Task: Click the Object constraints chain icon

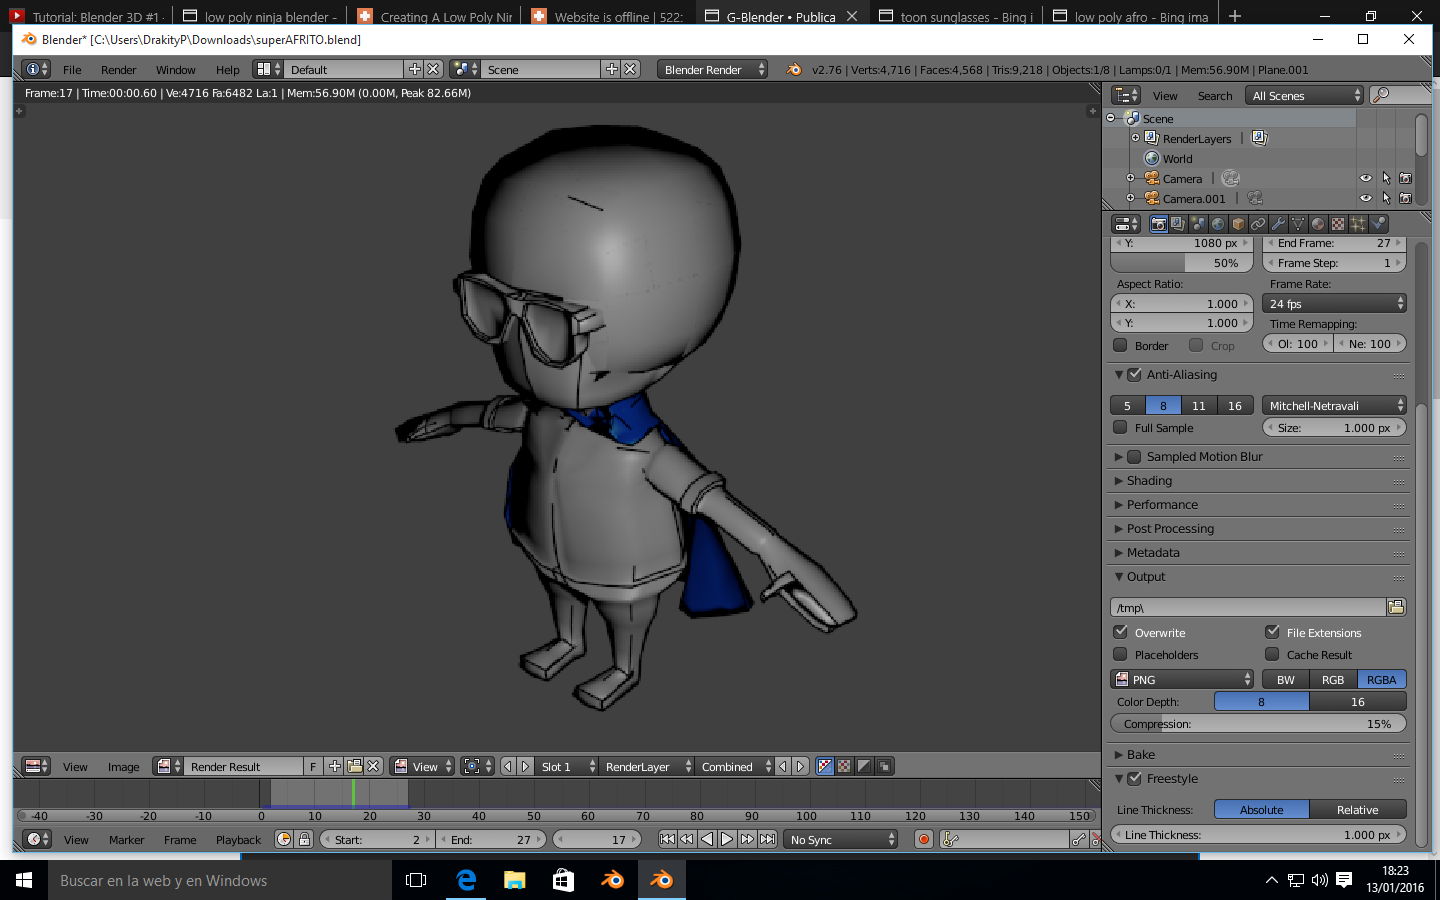Action: 1258,224
